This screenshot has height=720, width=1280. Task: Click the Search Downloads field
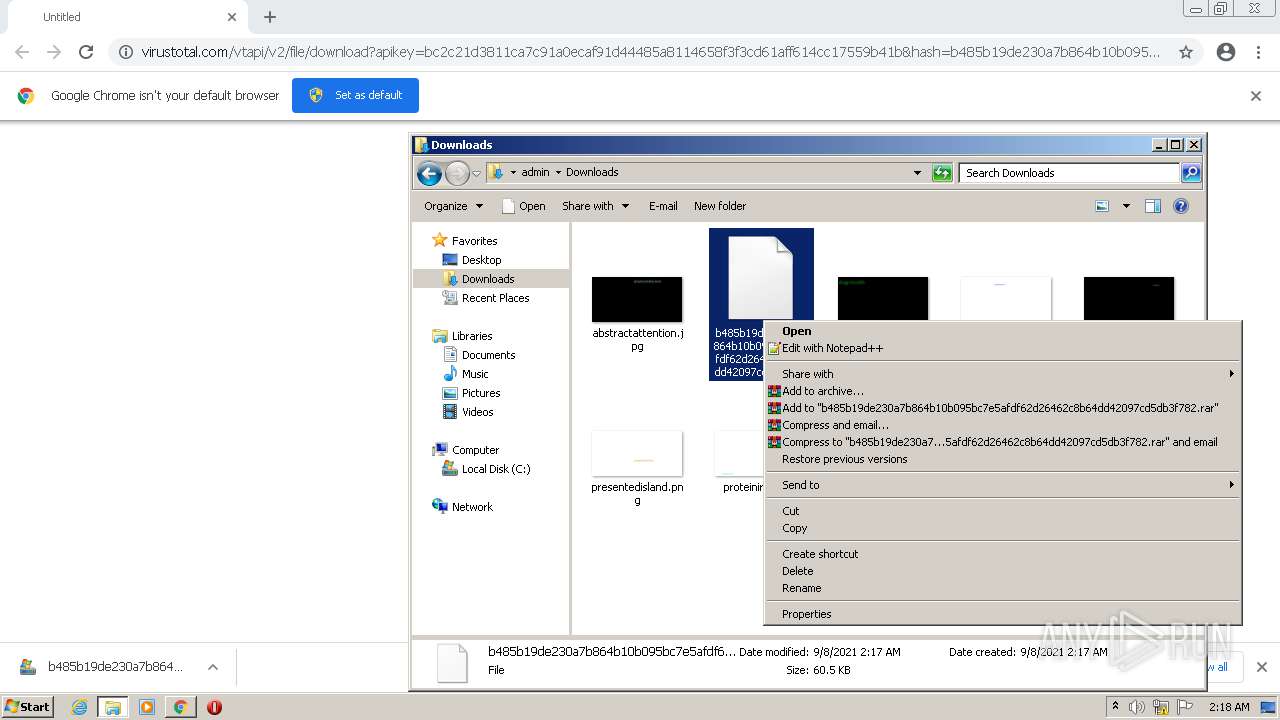[x=1069, y=173]
